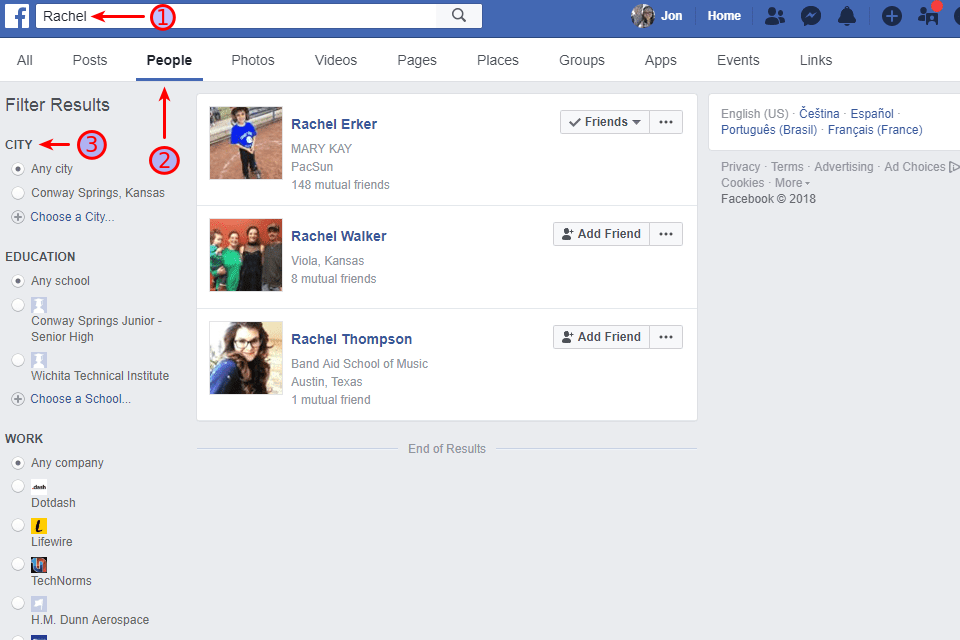Switch language to Português (Brasil)
Screen dimensions: 960x640
coord(769,130)
